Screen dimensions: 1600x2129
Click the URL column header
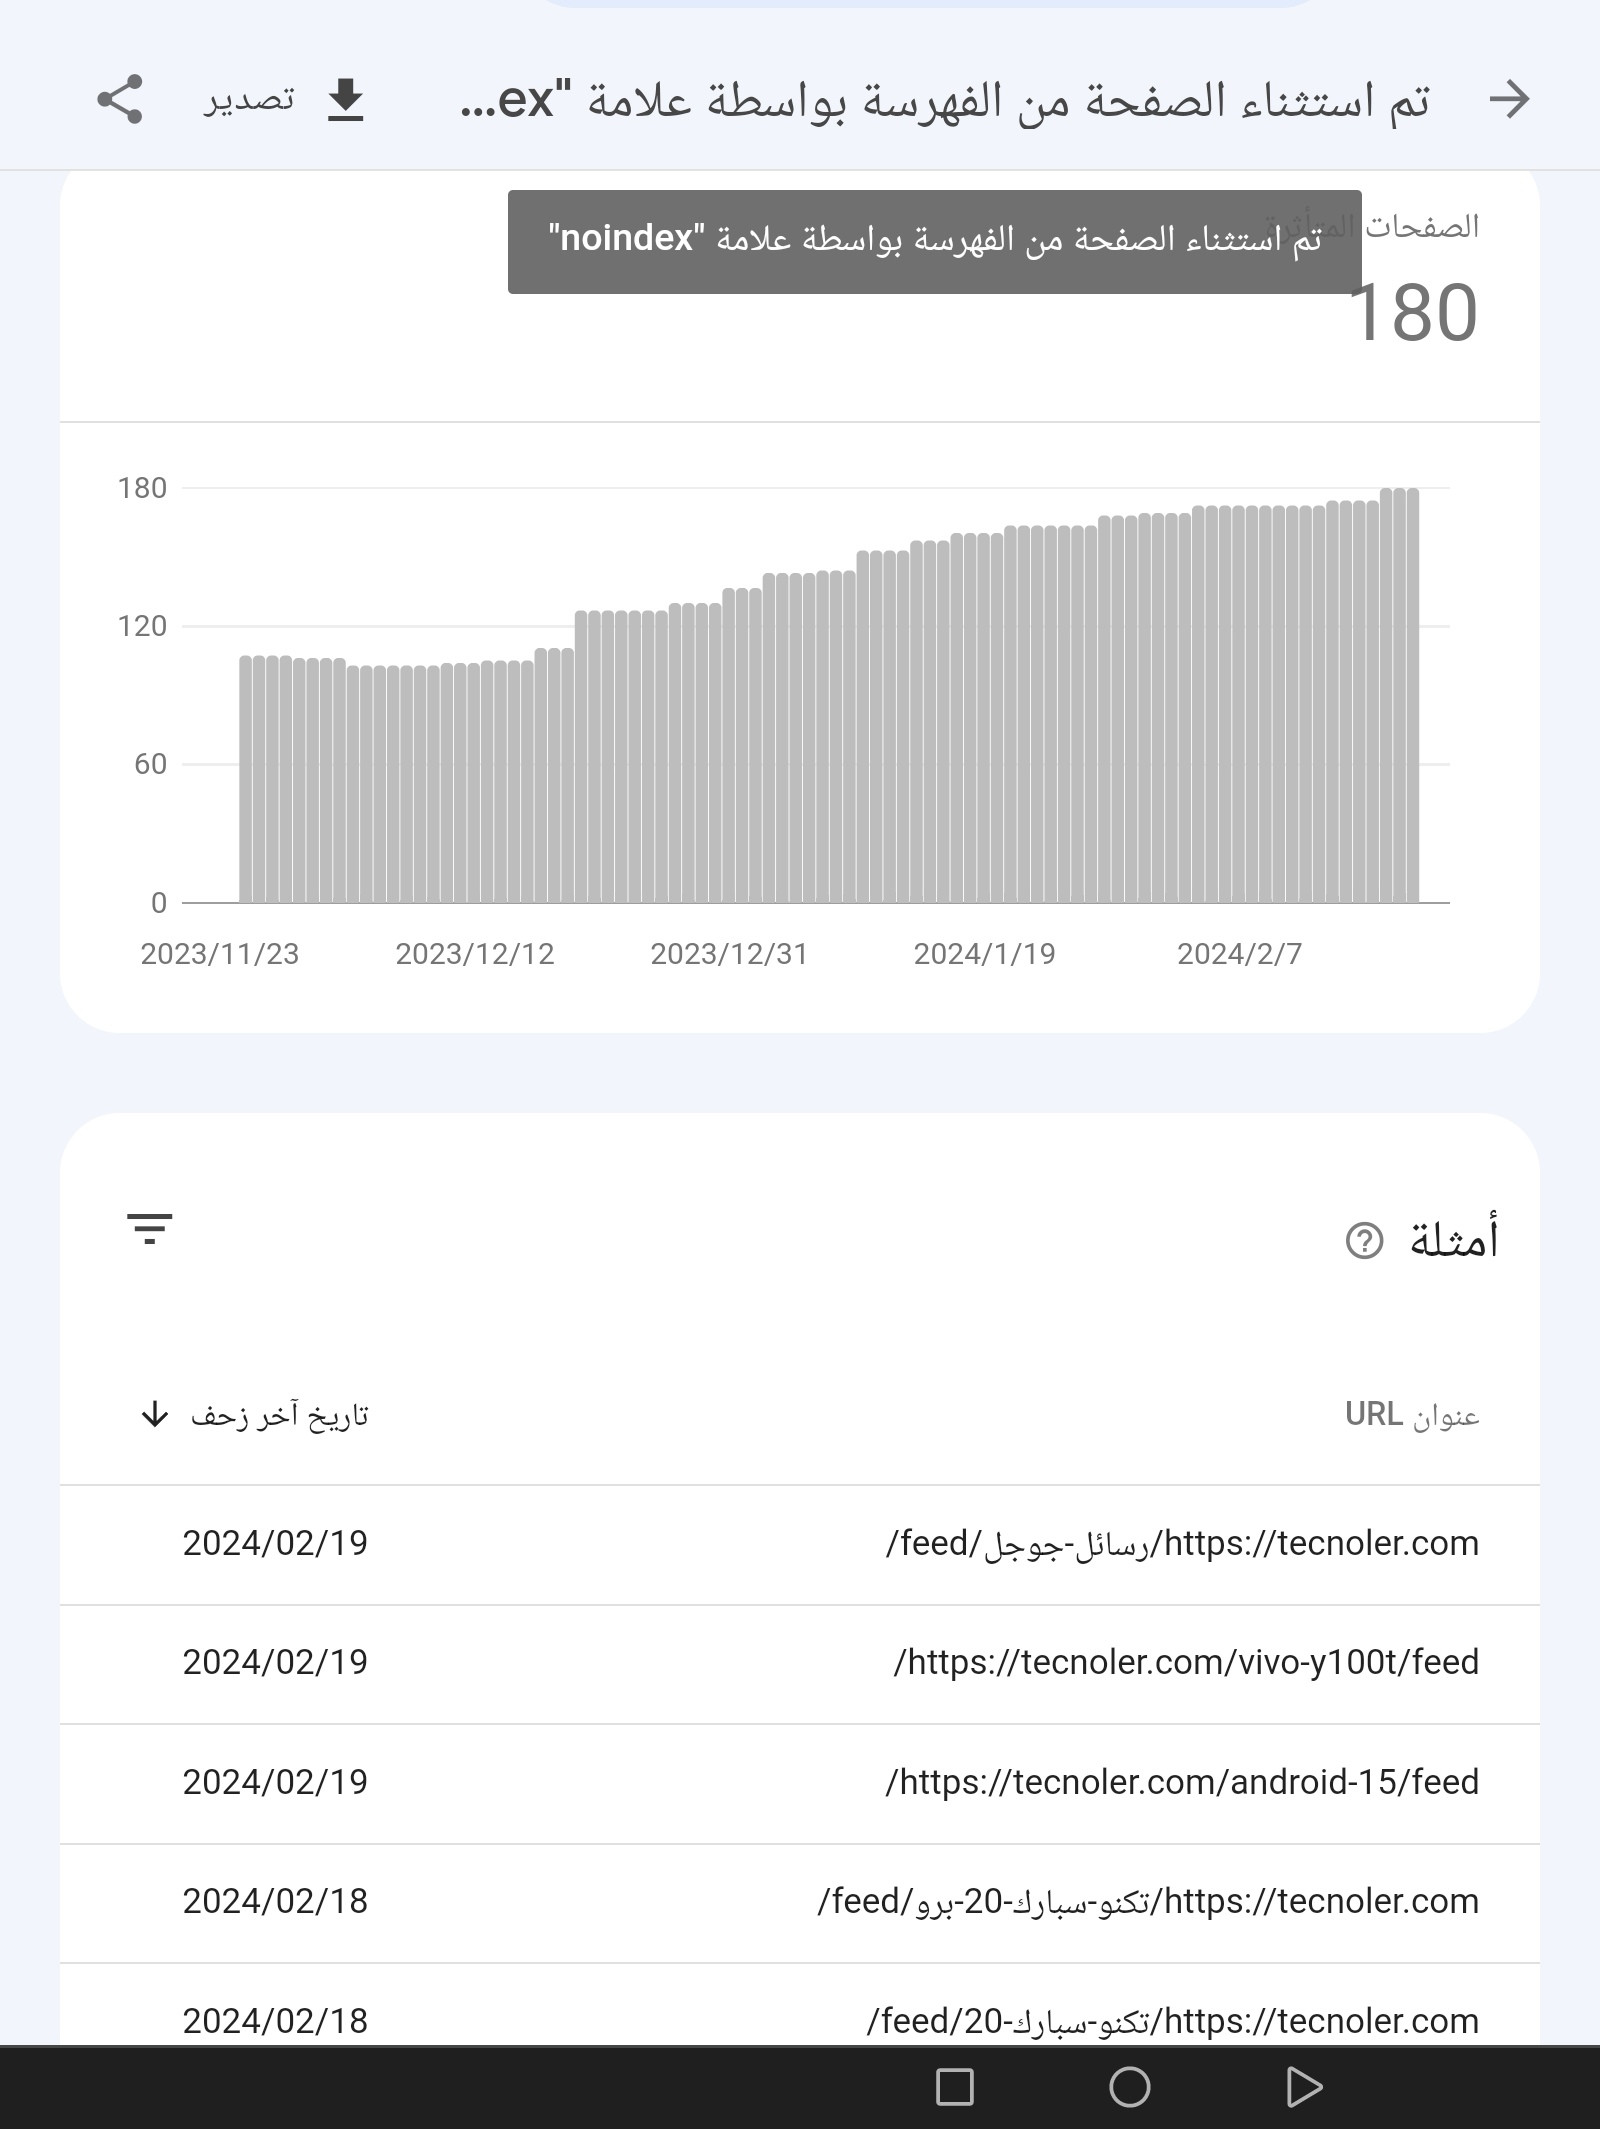pyautogui.click(x=1411, y=1415)
